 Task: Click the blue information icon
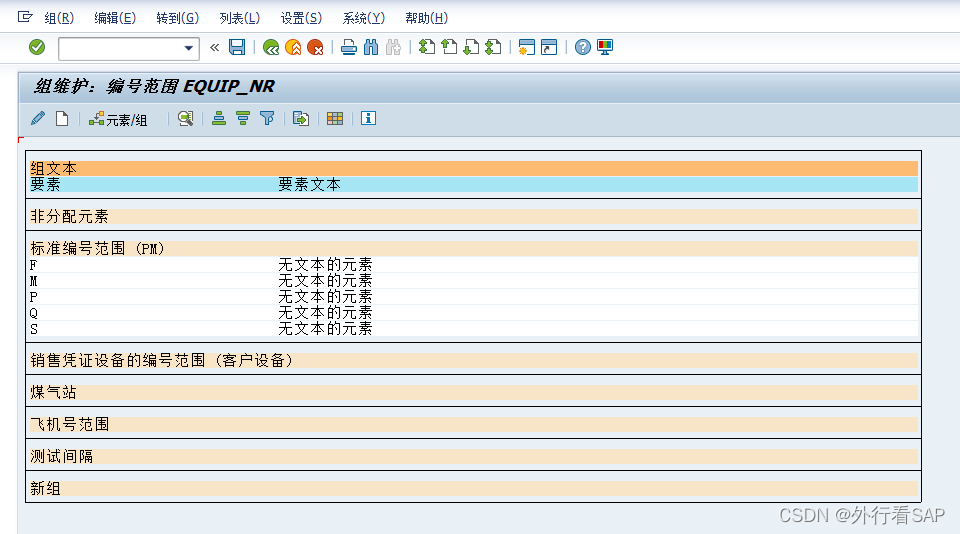pos(368,118)
